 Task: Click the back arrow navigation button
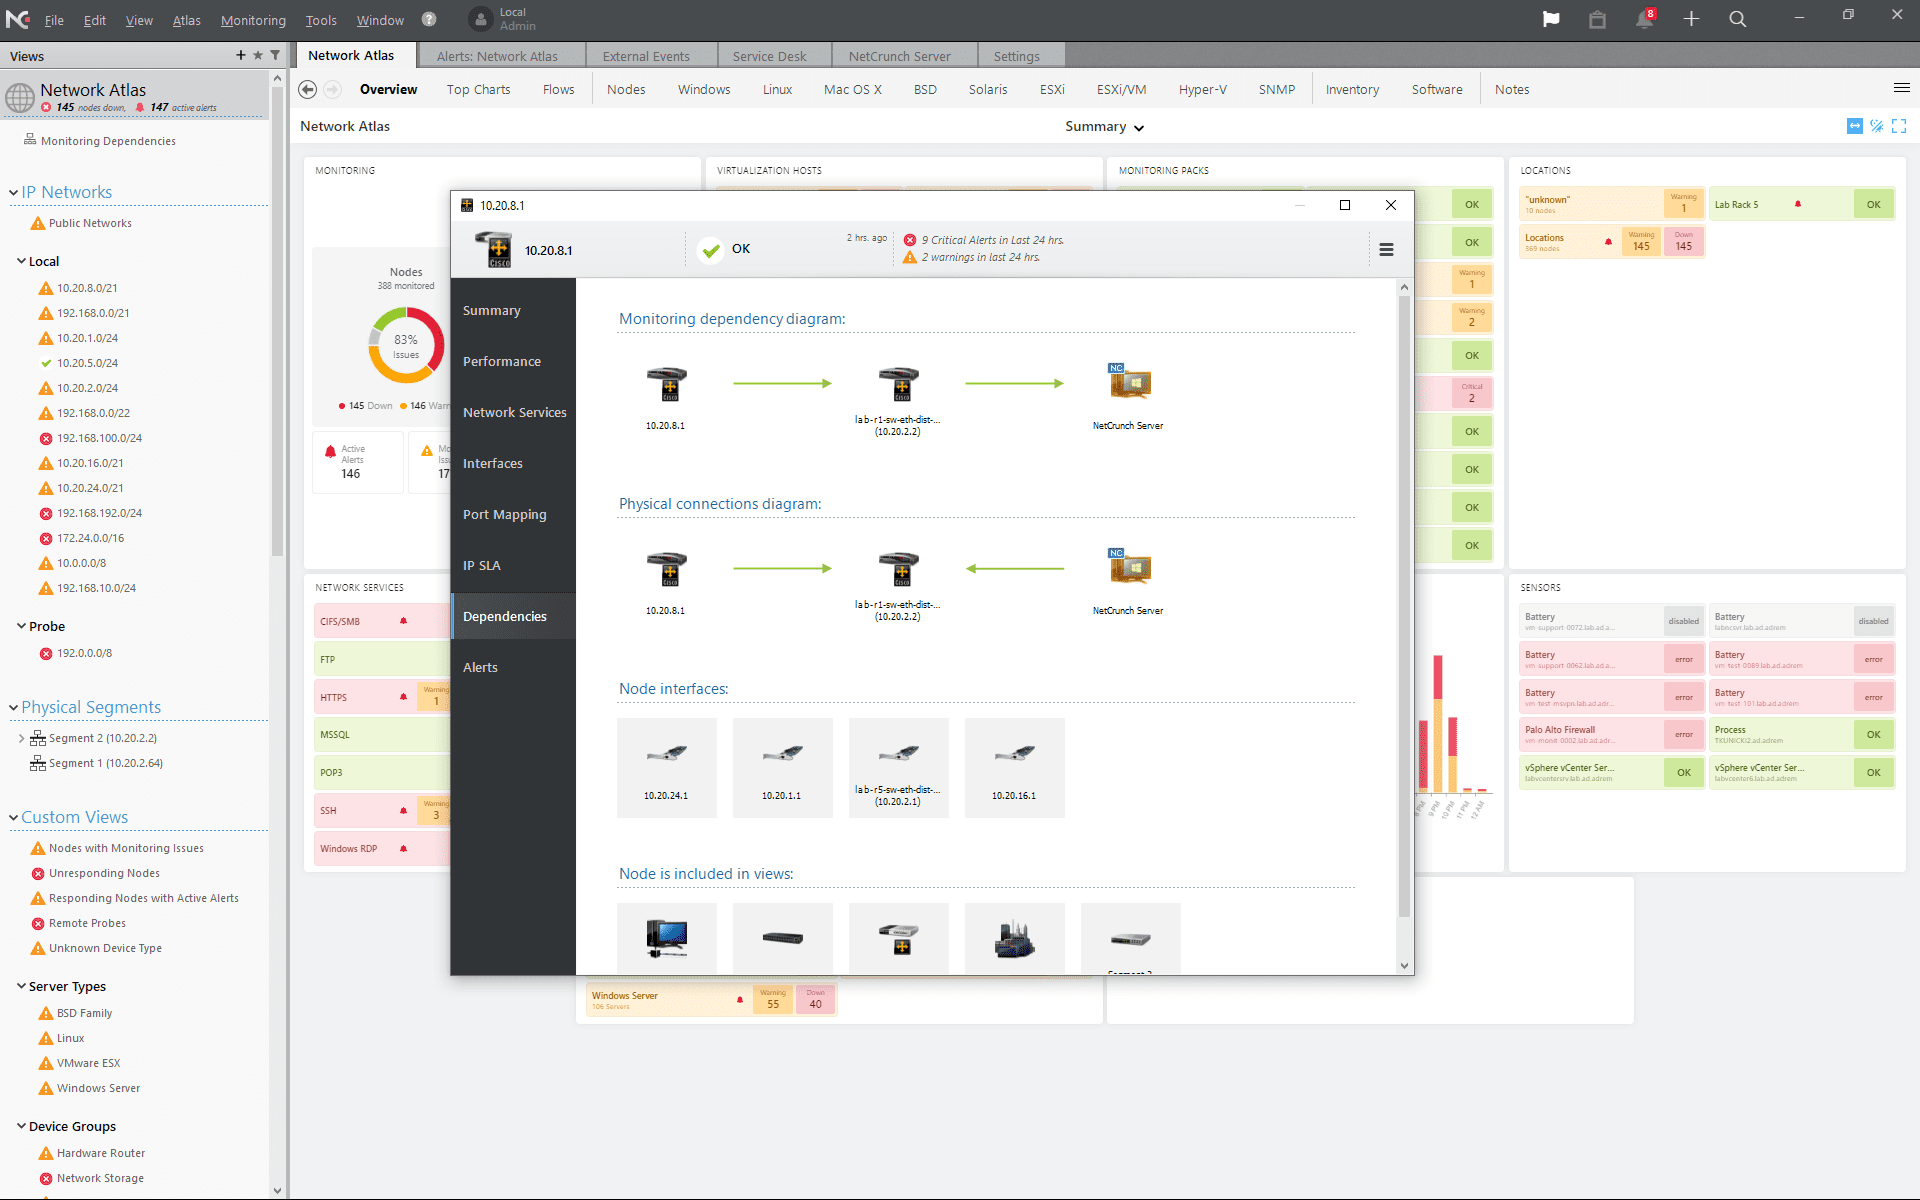308,89
